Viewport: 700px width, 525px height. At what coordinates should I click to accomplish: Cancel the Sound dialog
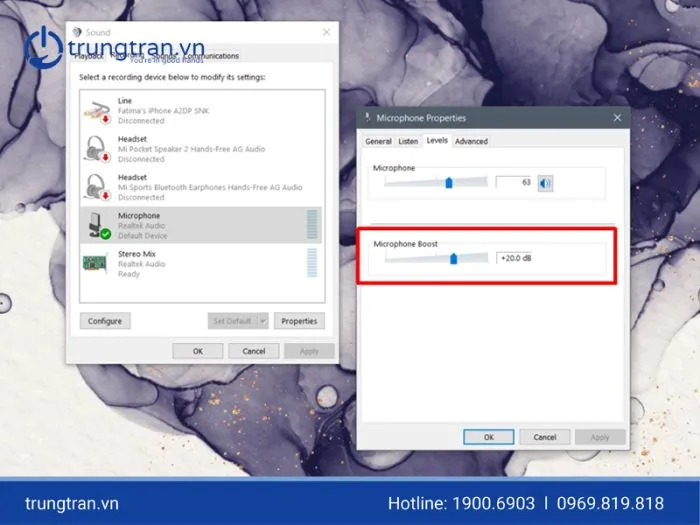point(254,351)
